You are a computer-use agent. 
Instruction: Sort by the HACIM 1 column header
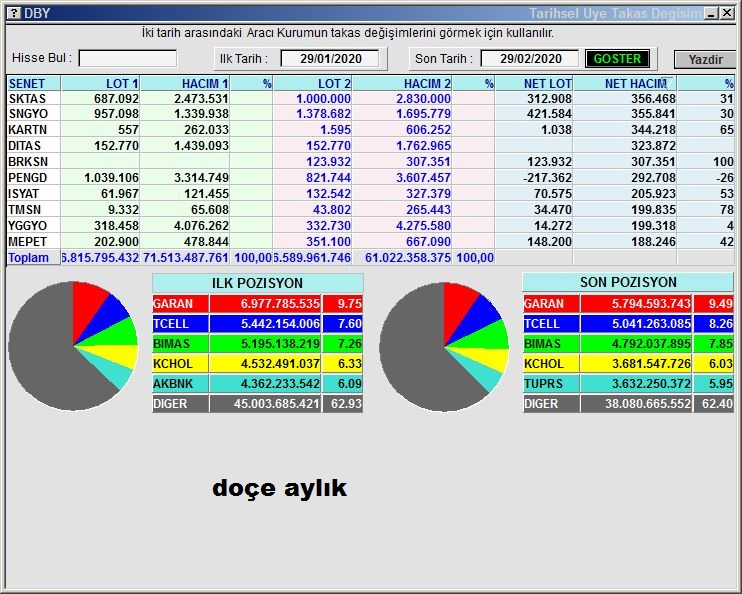coord(185,83)
